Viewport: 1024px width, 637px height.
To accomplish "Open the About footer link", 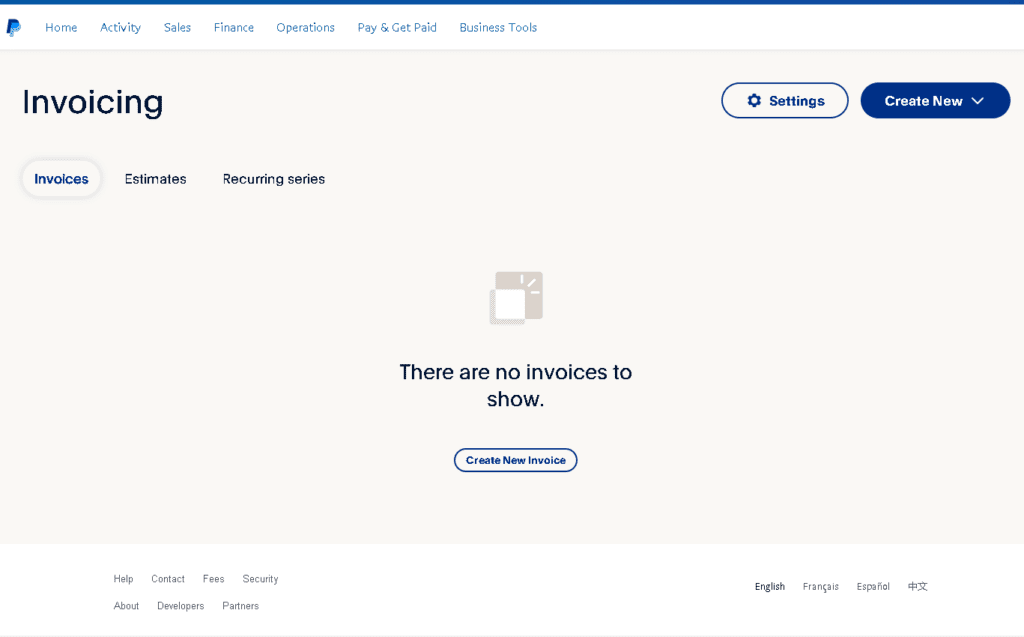I will point(126,606).
